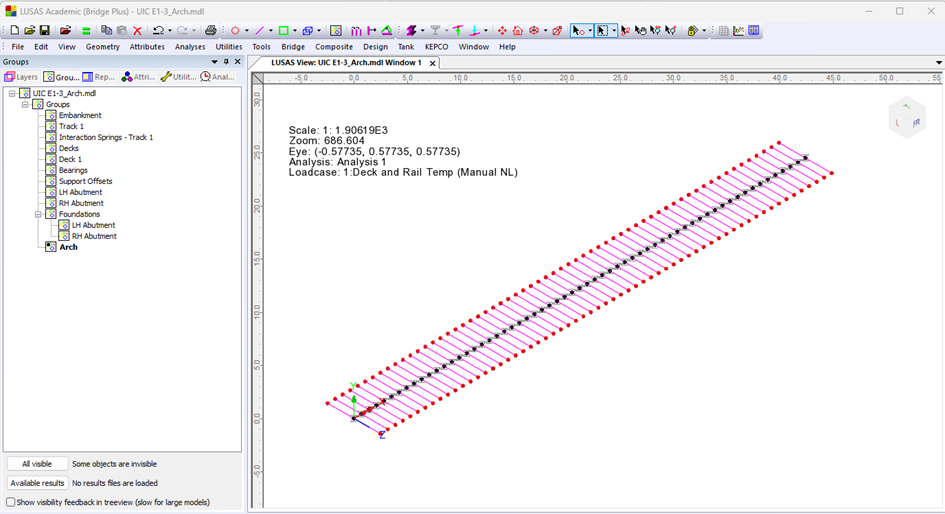Enable Show visibility feedback in treeview checkbox
945x514 pixels.
click(11, 502)
